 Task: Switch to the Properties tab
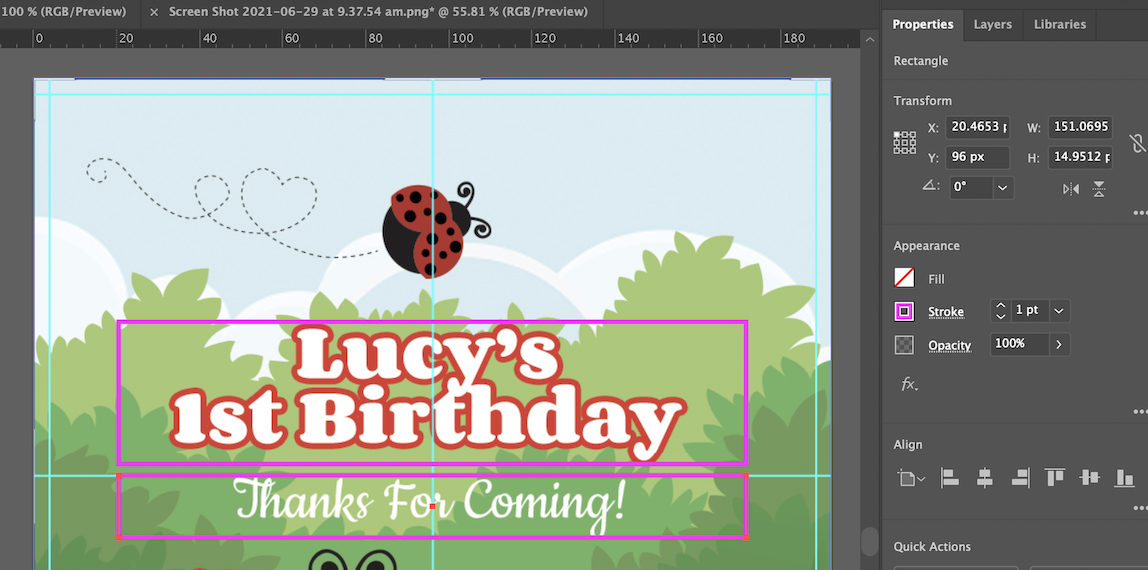pyautogui.click(x=922, y=24)
